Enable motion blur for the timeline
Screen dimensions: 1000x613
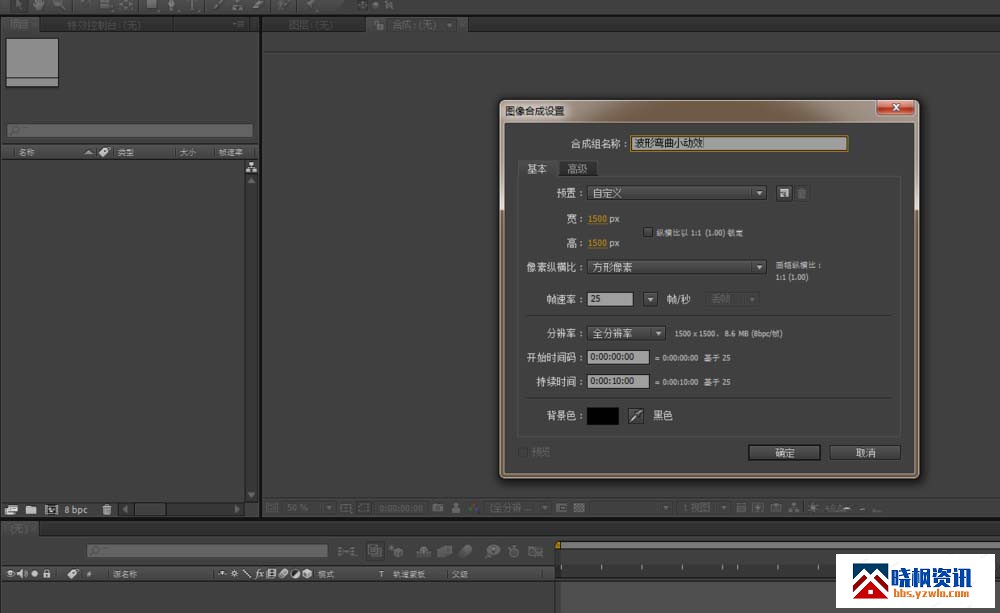[466, 551]
